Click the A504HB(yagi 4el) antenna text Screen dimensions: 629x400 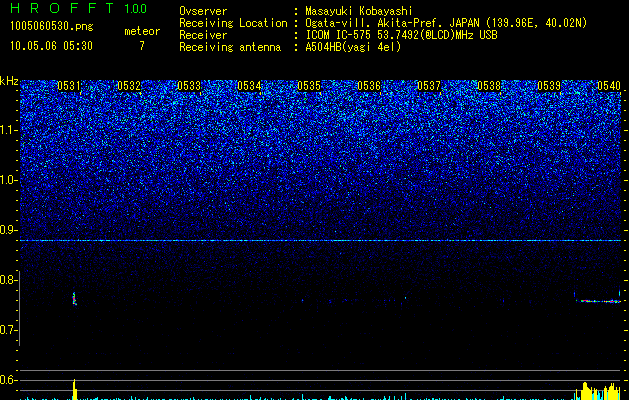[353, 47]
